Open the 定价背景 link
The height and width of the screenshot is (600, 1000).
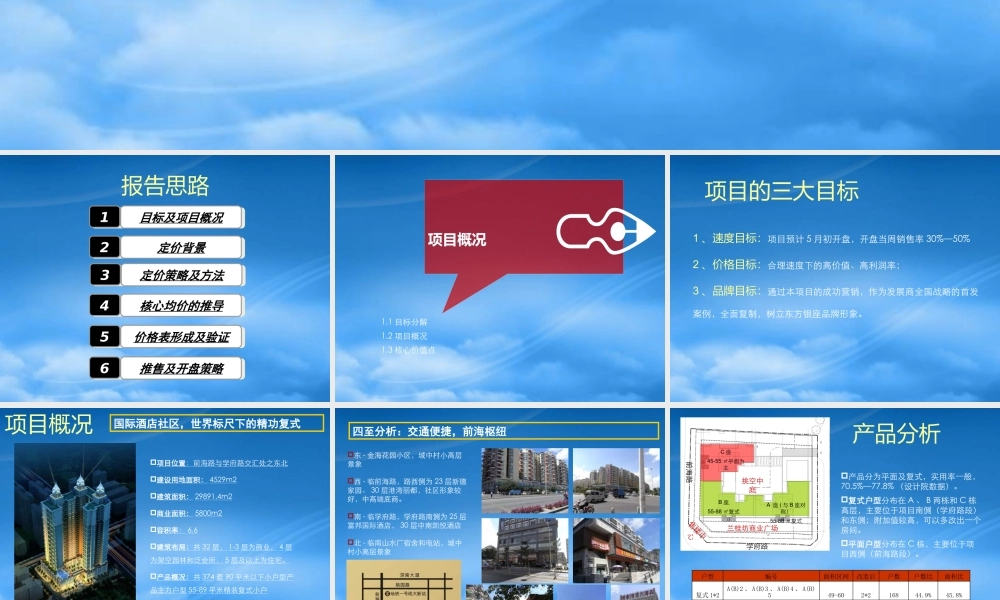pos(182,247)
